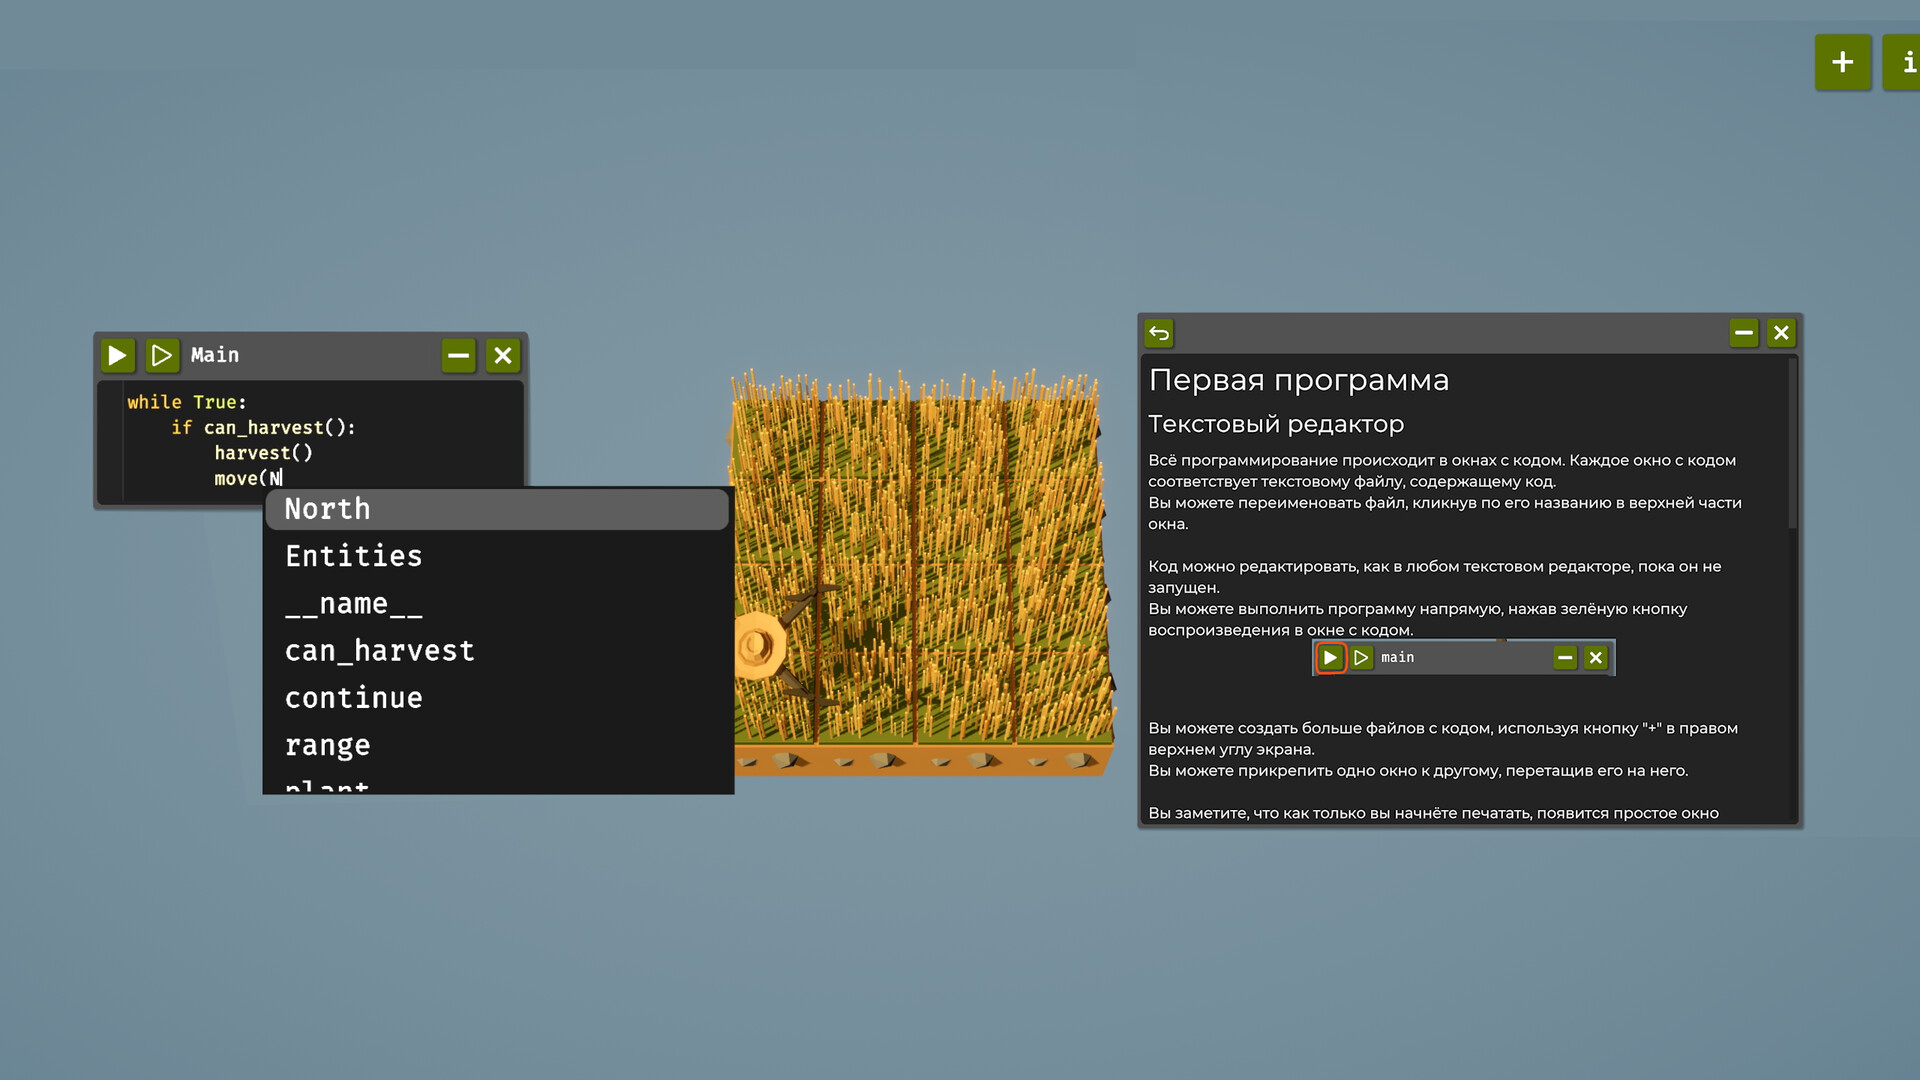Screen dimensions: 1920x1080
Task: Click the Main title to rename the file
Action: [214, 355]
